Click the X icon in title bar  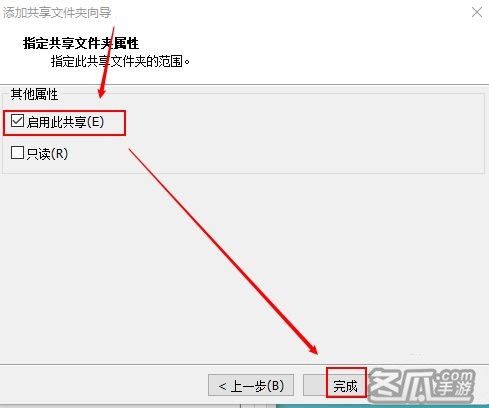(x=477, y=13)
